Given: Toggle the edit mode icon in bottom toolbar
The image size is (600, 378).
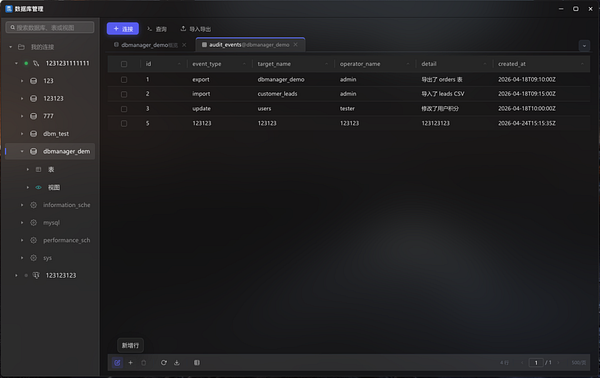Looking at the screenshot, I should coord(117,362).
